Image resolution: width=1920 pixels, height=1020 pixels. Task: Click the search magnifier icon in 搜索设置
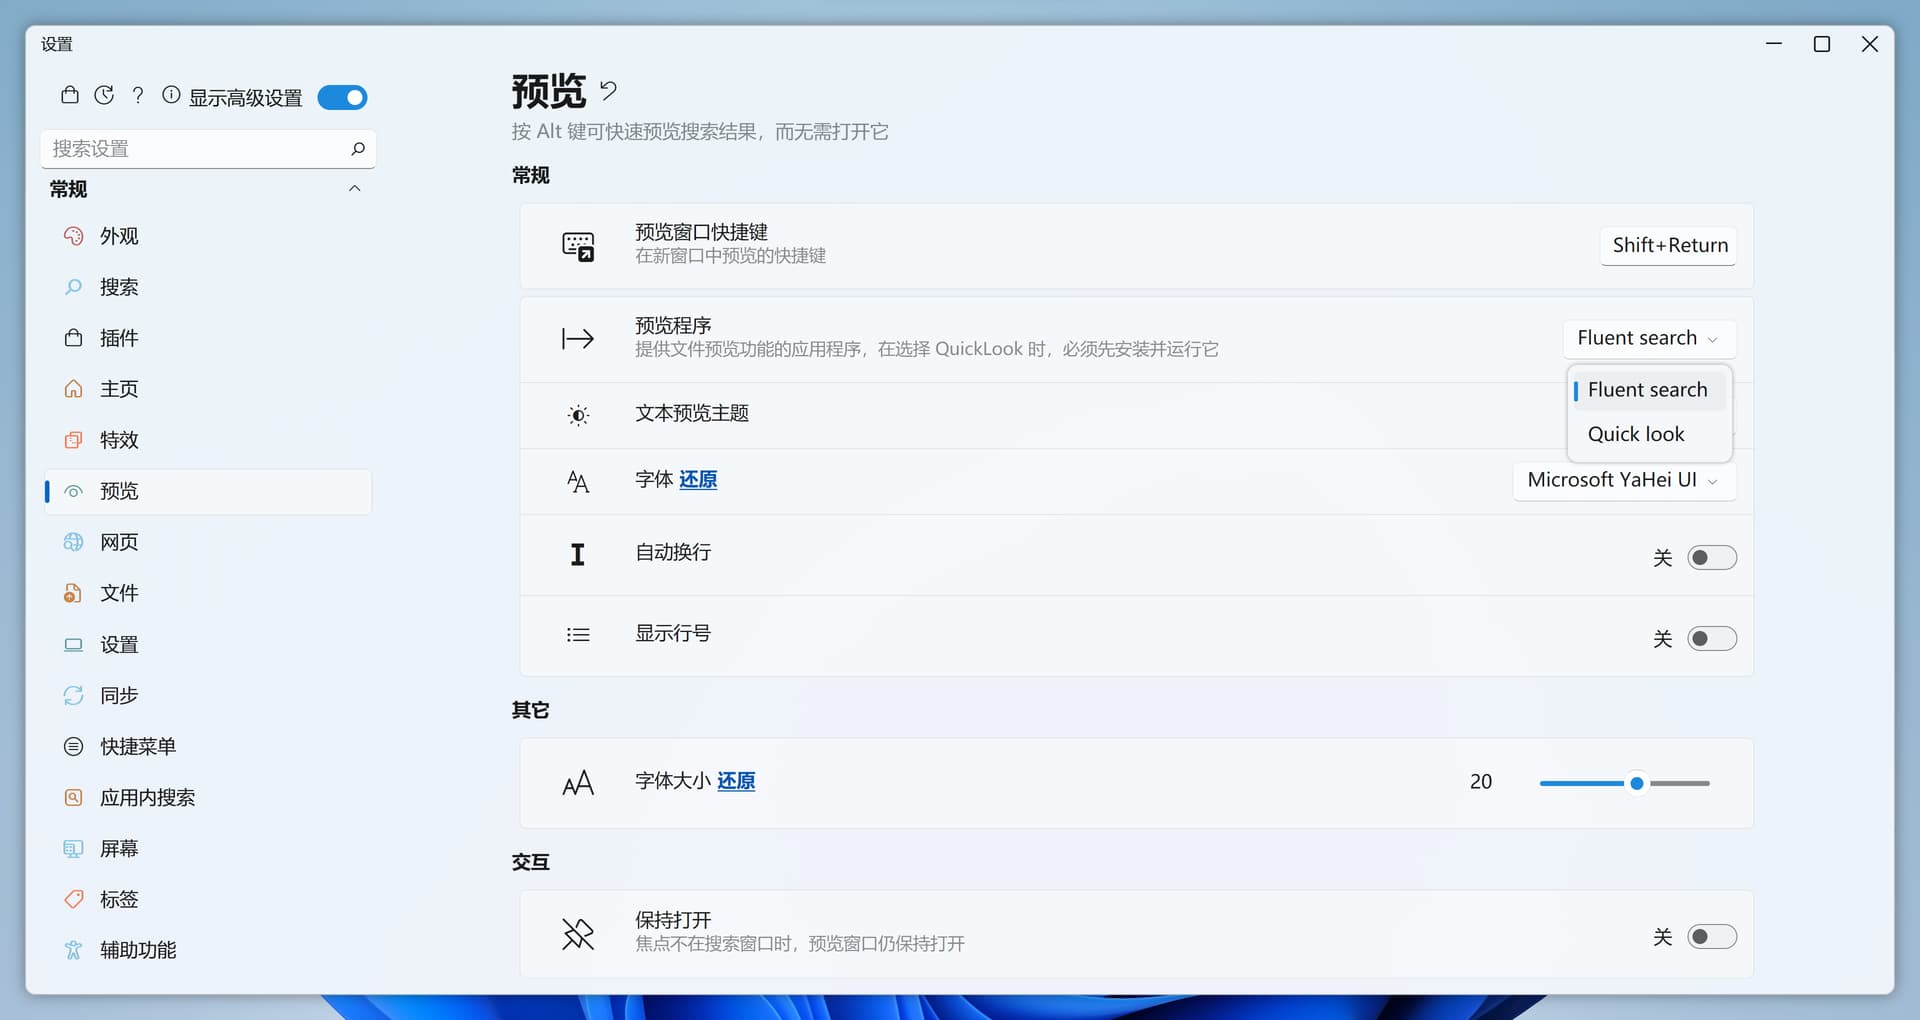click(x=357, y=149)
